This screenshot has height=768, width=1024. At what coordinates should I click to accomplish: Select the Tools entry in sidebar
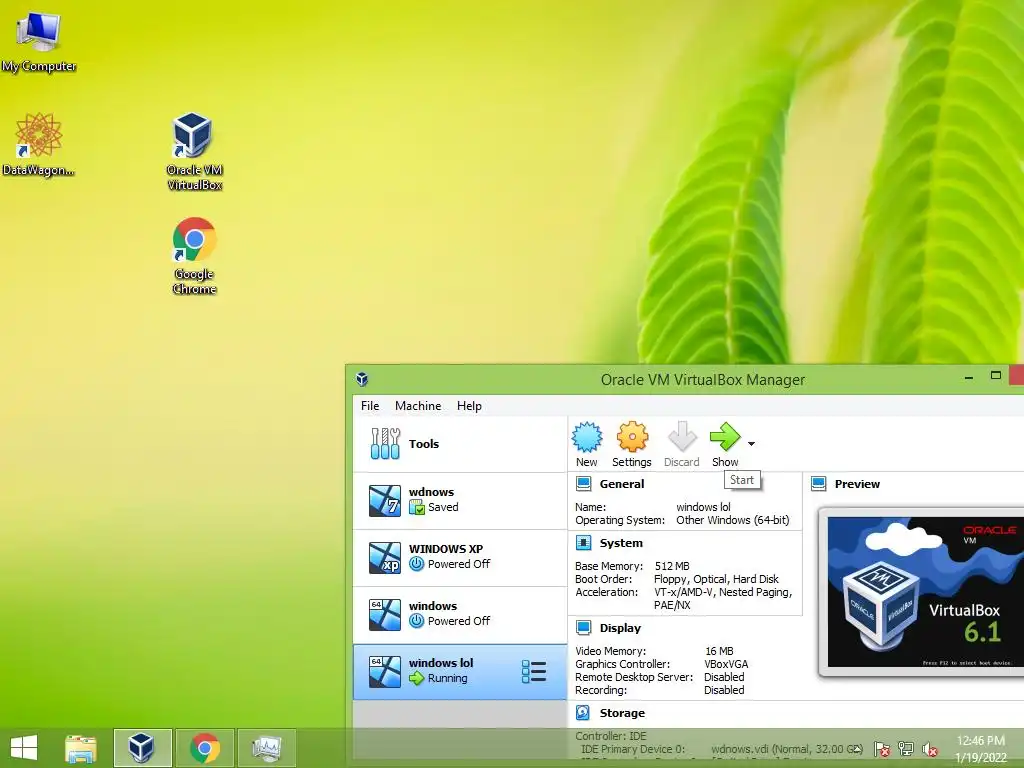tap(460, 444)
